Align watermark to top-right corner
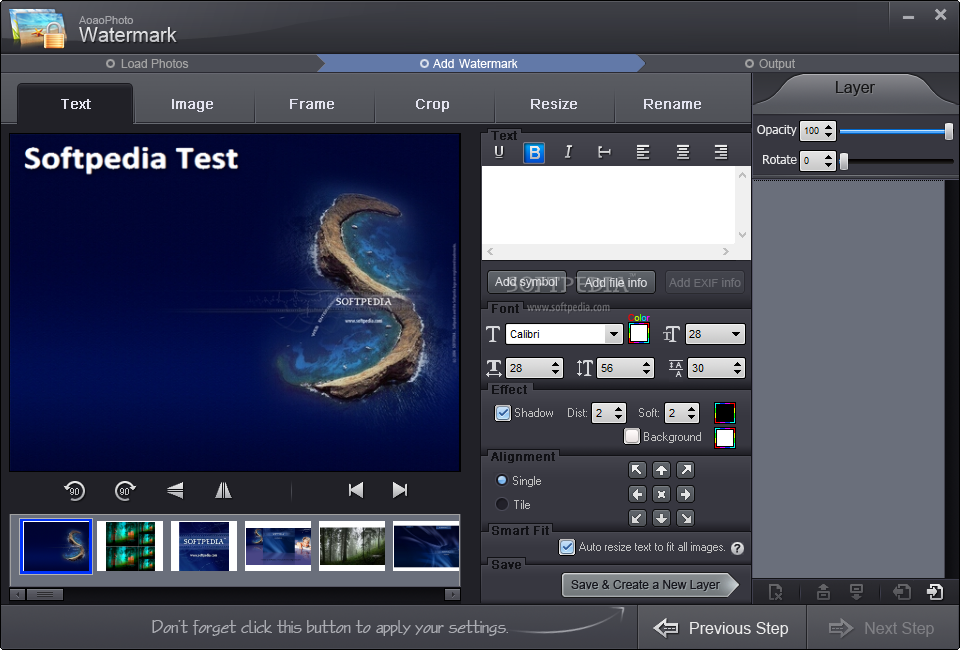960x650 pixels. tap(686, 470)
